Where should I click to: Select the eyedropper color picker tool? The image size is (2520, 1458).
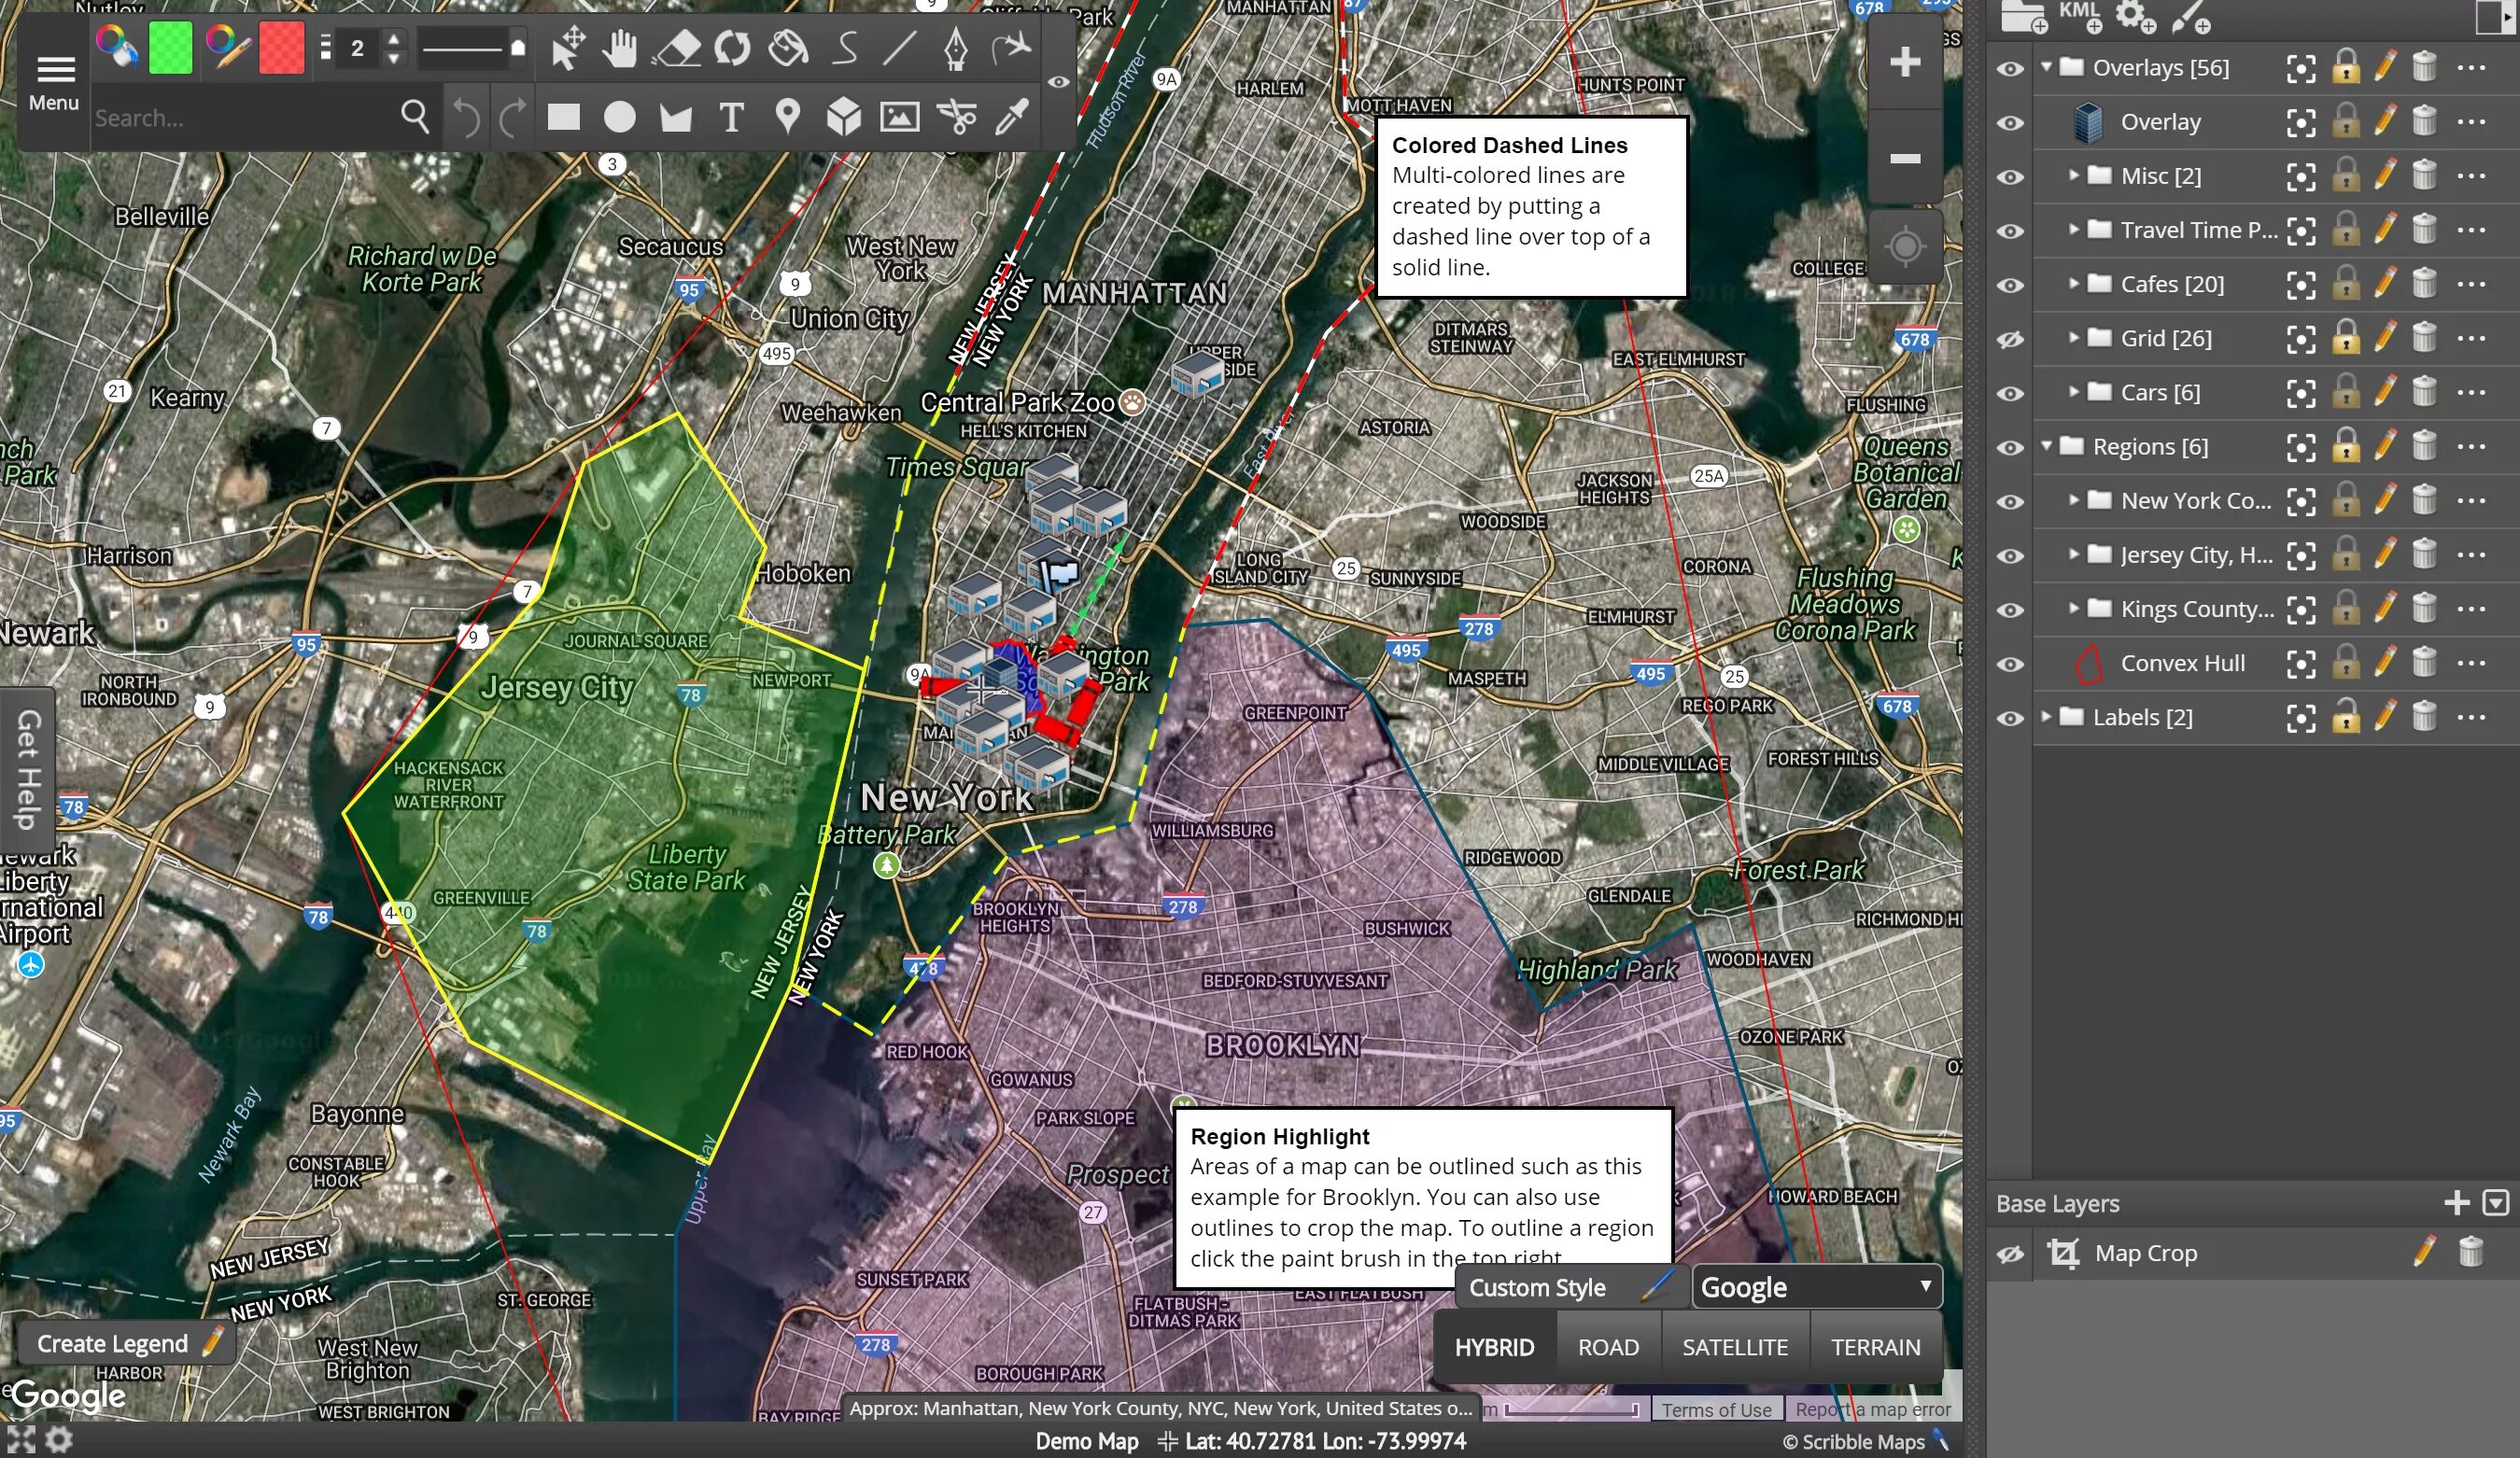[1012, 117]
